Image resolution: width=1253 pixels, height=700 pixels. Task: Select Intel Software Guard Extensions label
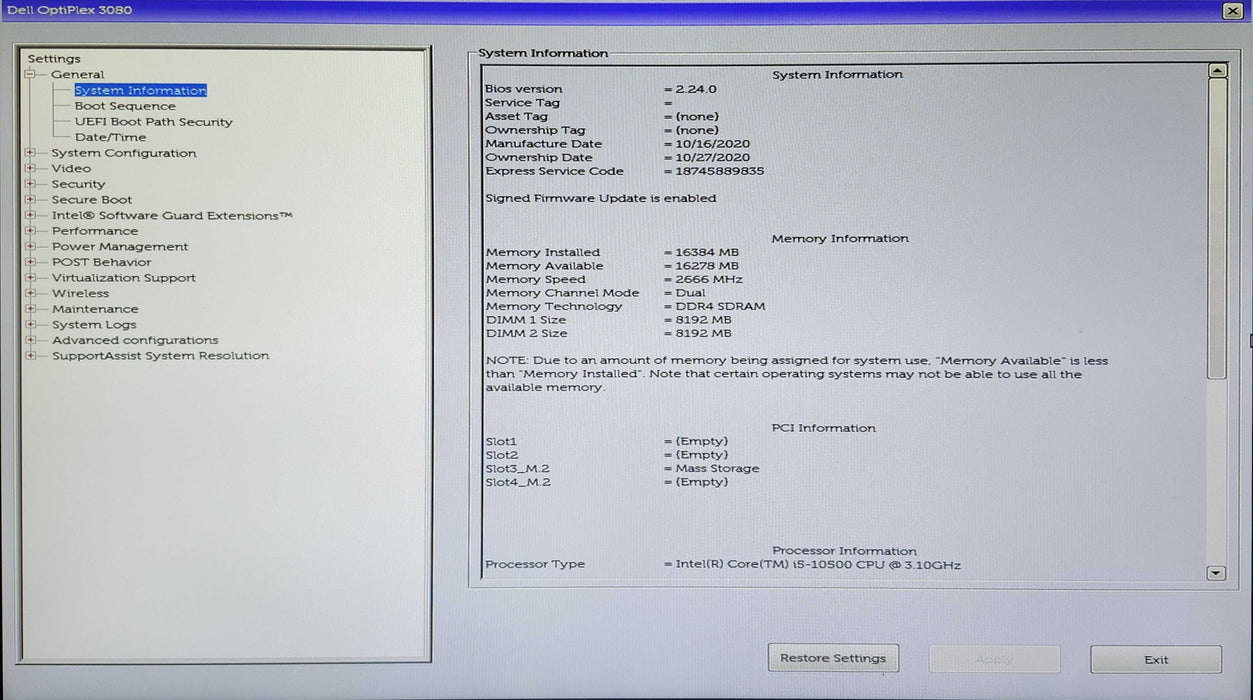coord(172,215)
